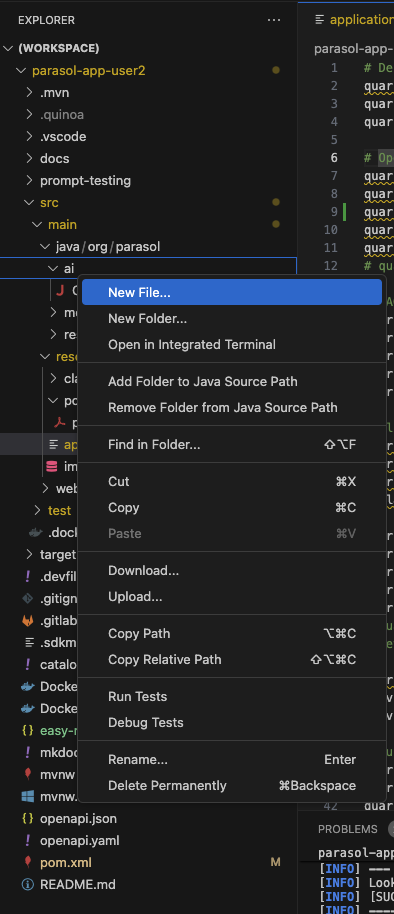394x914 pixels.
Task: Click the openapi.yaml exclamation file icon
Action: pos(27,841)
